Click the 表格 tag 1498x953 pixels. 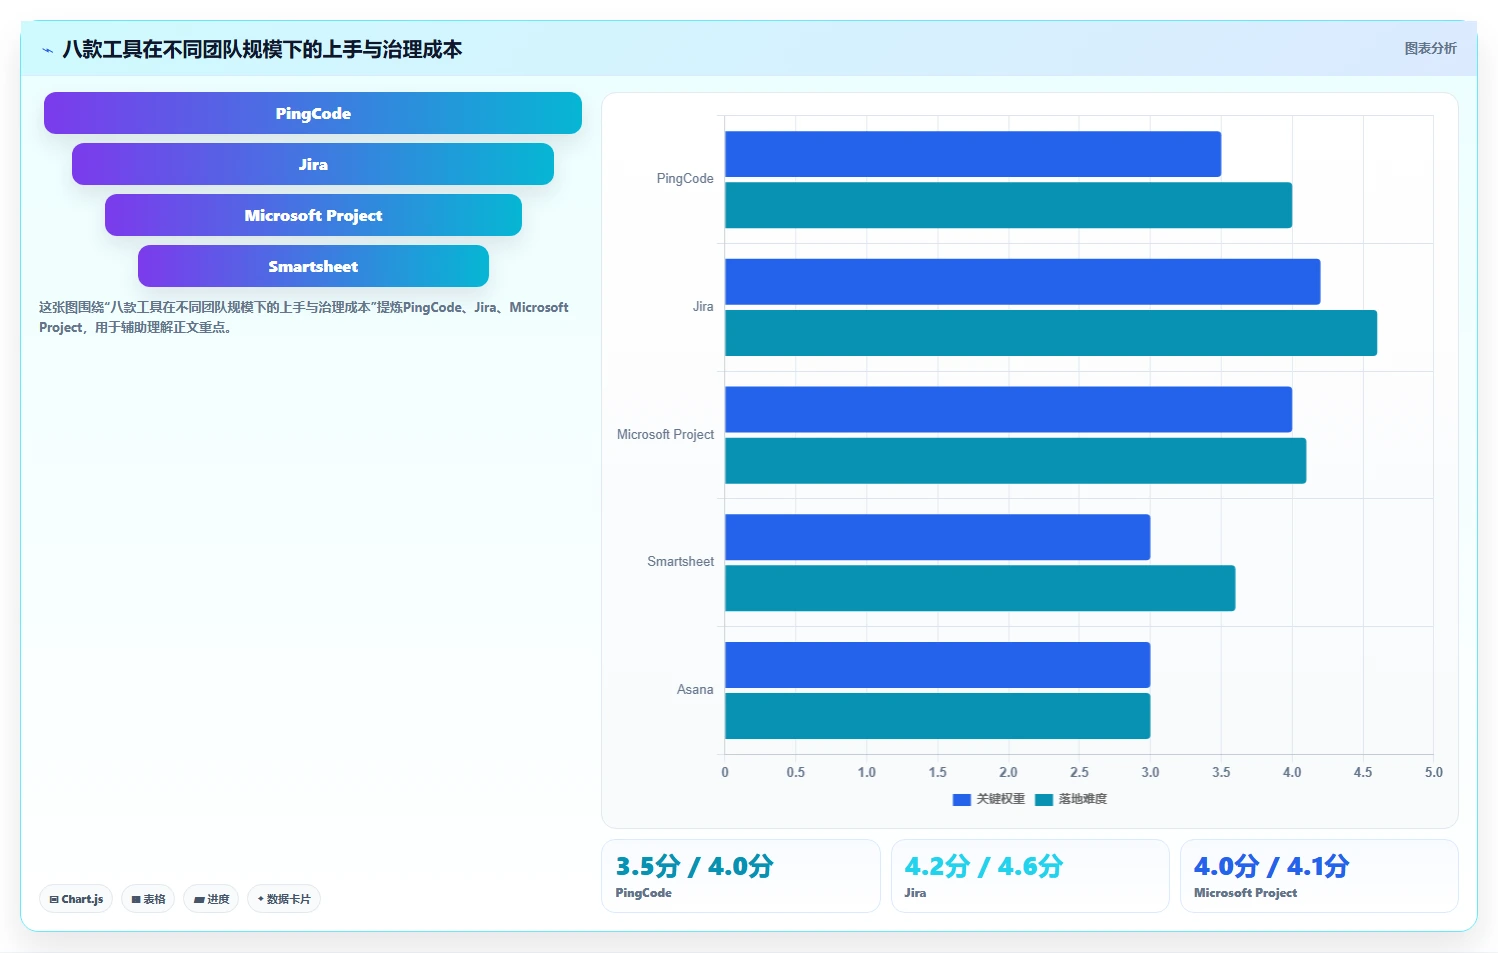tap(148, 899)
